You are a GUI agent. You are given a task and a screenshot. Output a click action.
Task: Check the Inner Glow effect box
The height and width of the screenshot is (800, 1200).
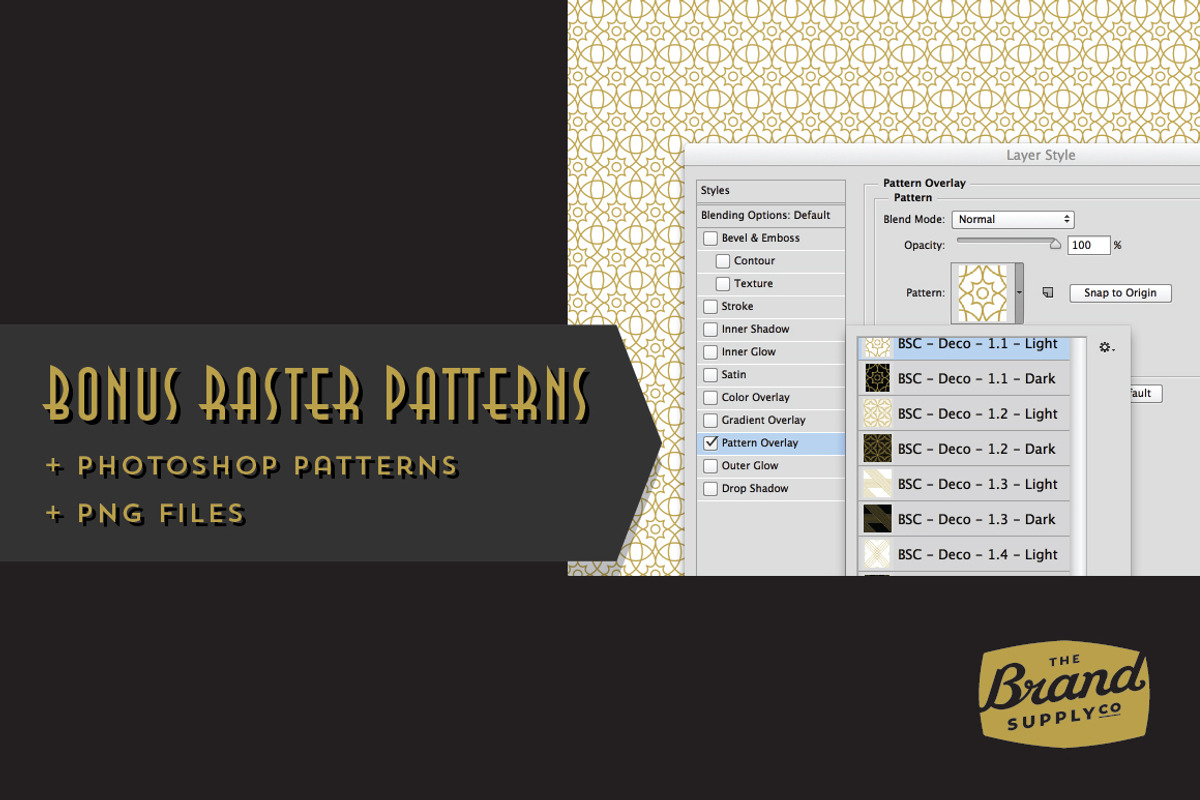(x=711, y=353)
